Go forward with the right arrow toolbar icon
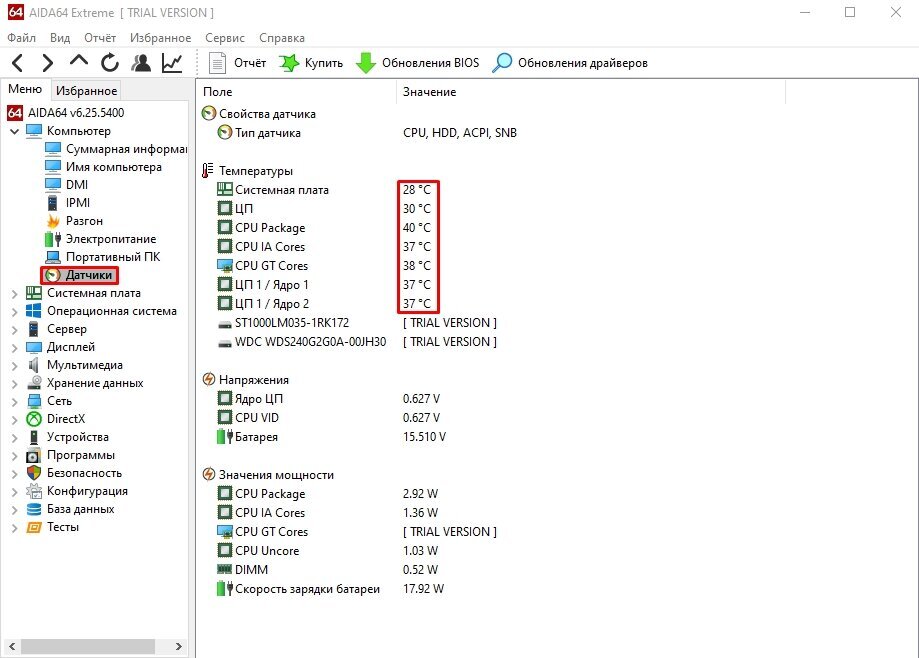Viewport: 919px width, 658px height. (x=47, y=63)
